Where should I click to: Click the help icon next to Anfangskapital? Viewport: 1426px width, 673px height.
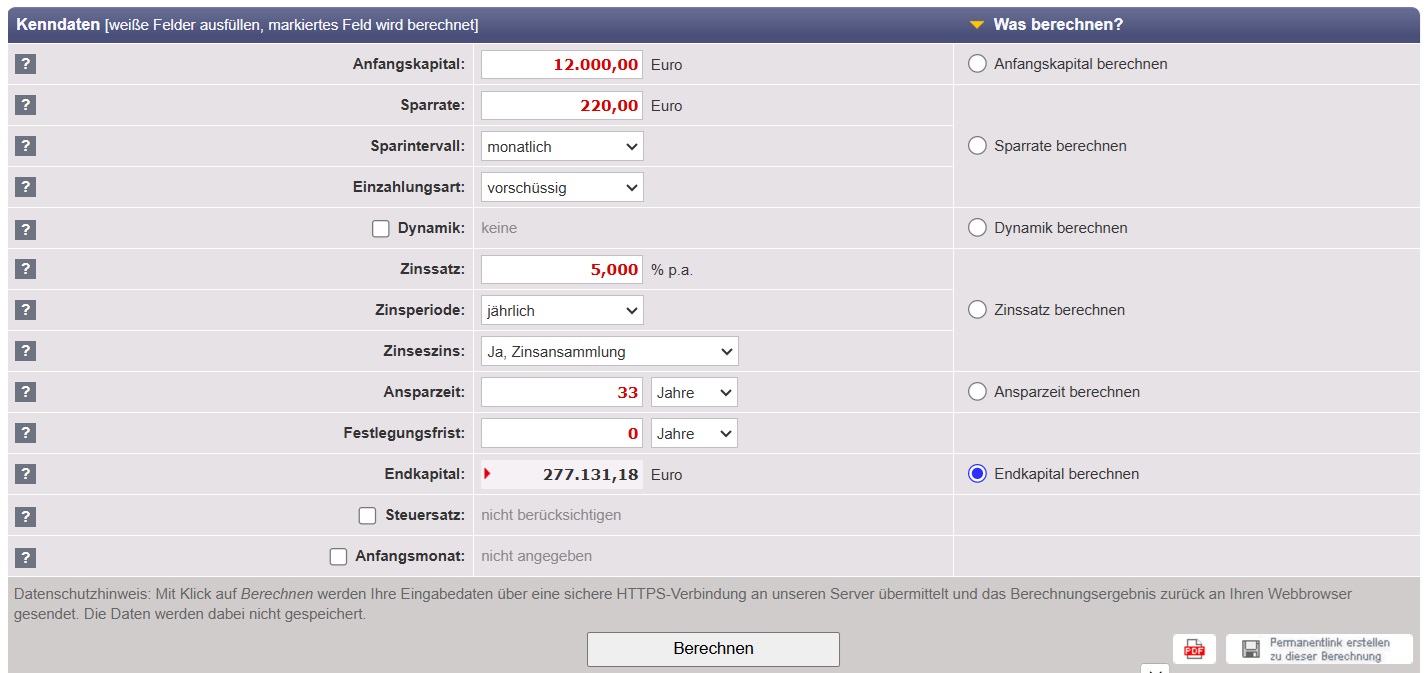click(x=26, y=64)
